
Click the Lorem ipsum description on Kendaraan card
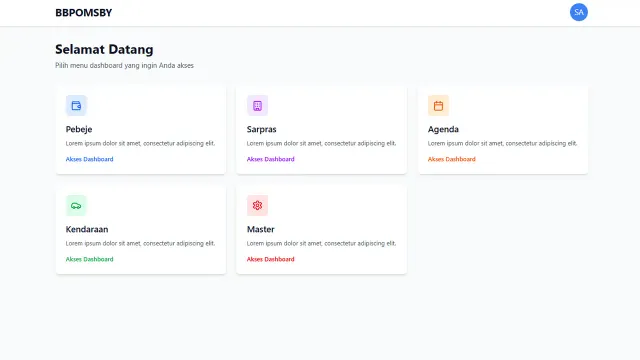coord(140,243)
